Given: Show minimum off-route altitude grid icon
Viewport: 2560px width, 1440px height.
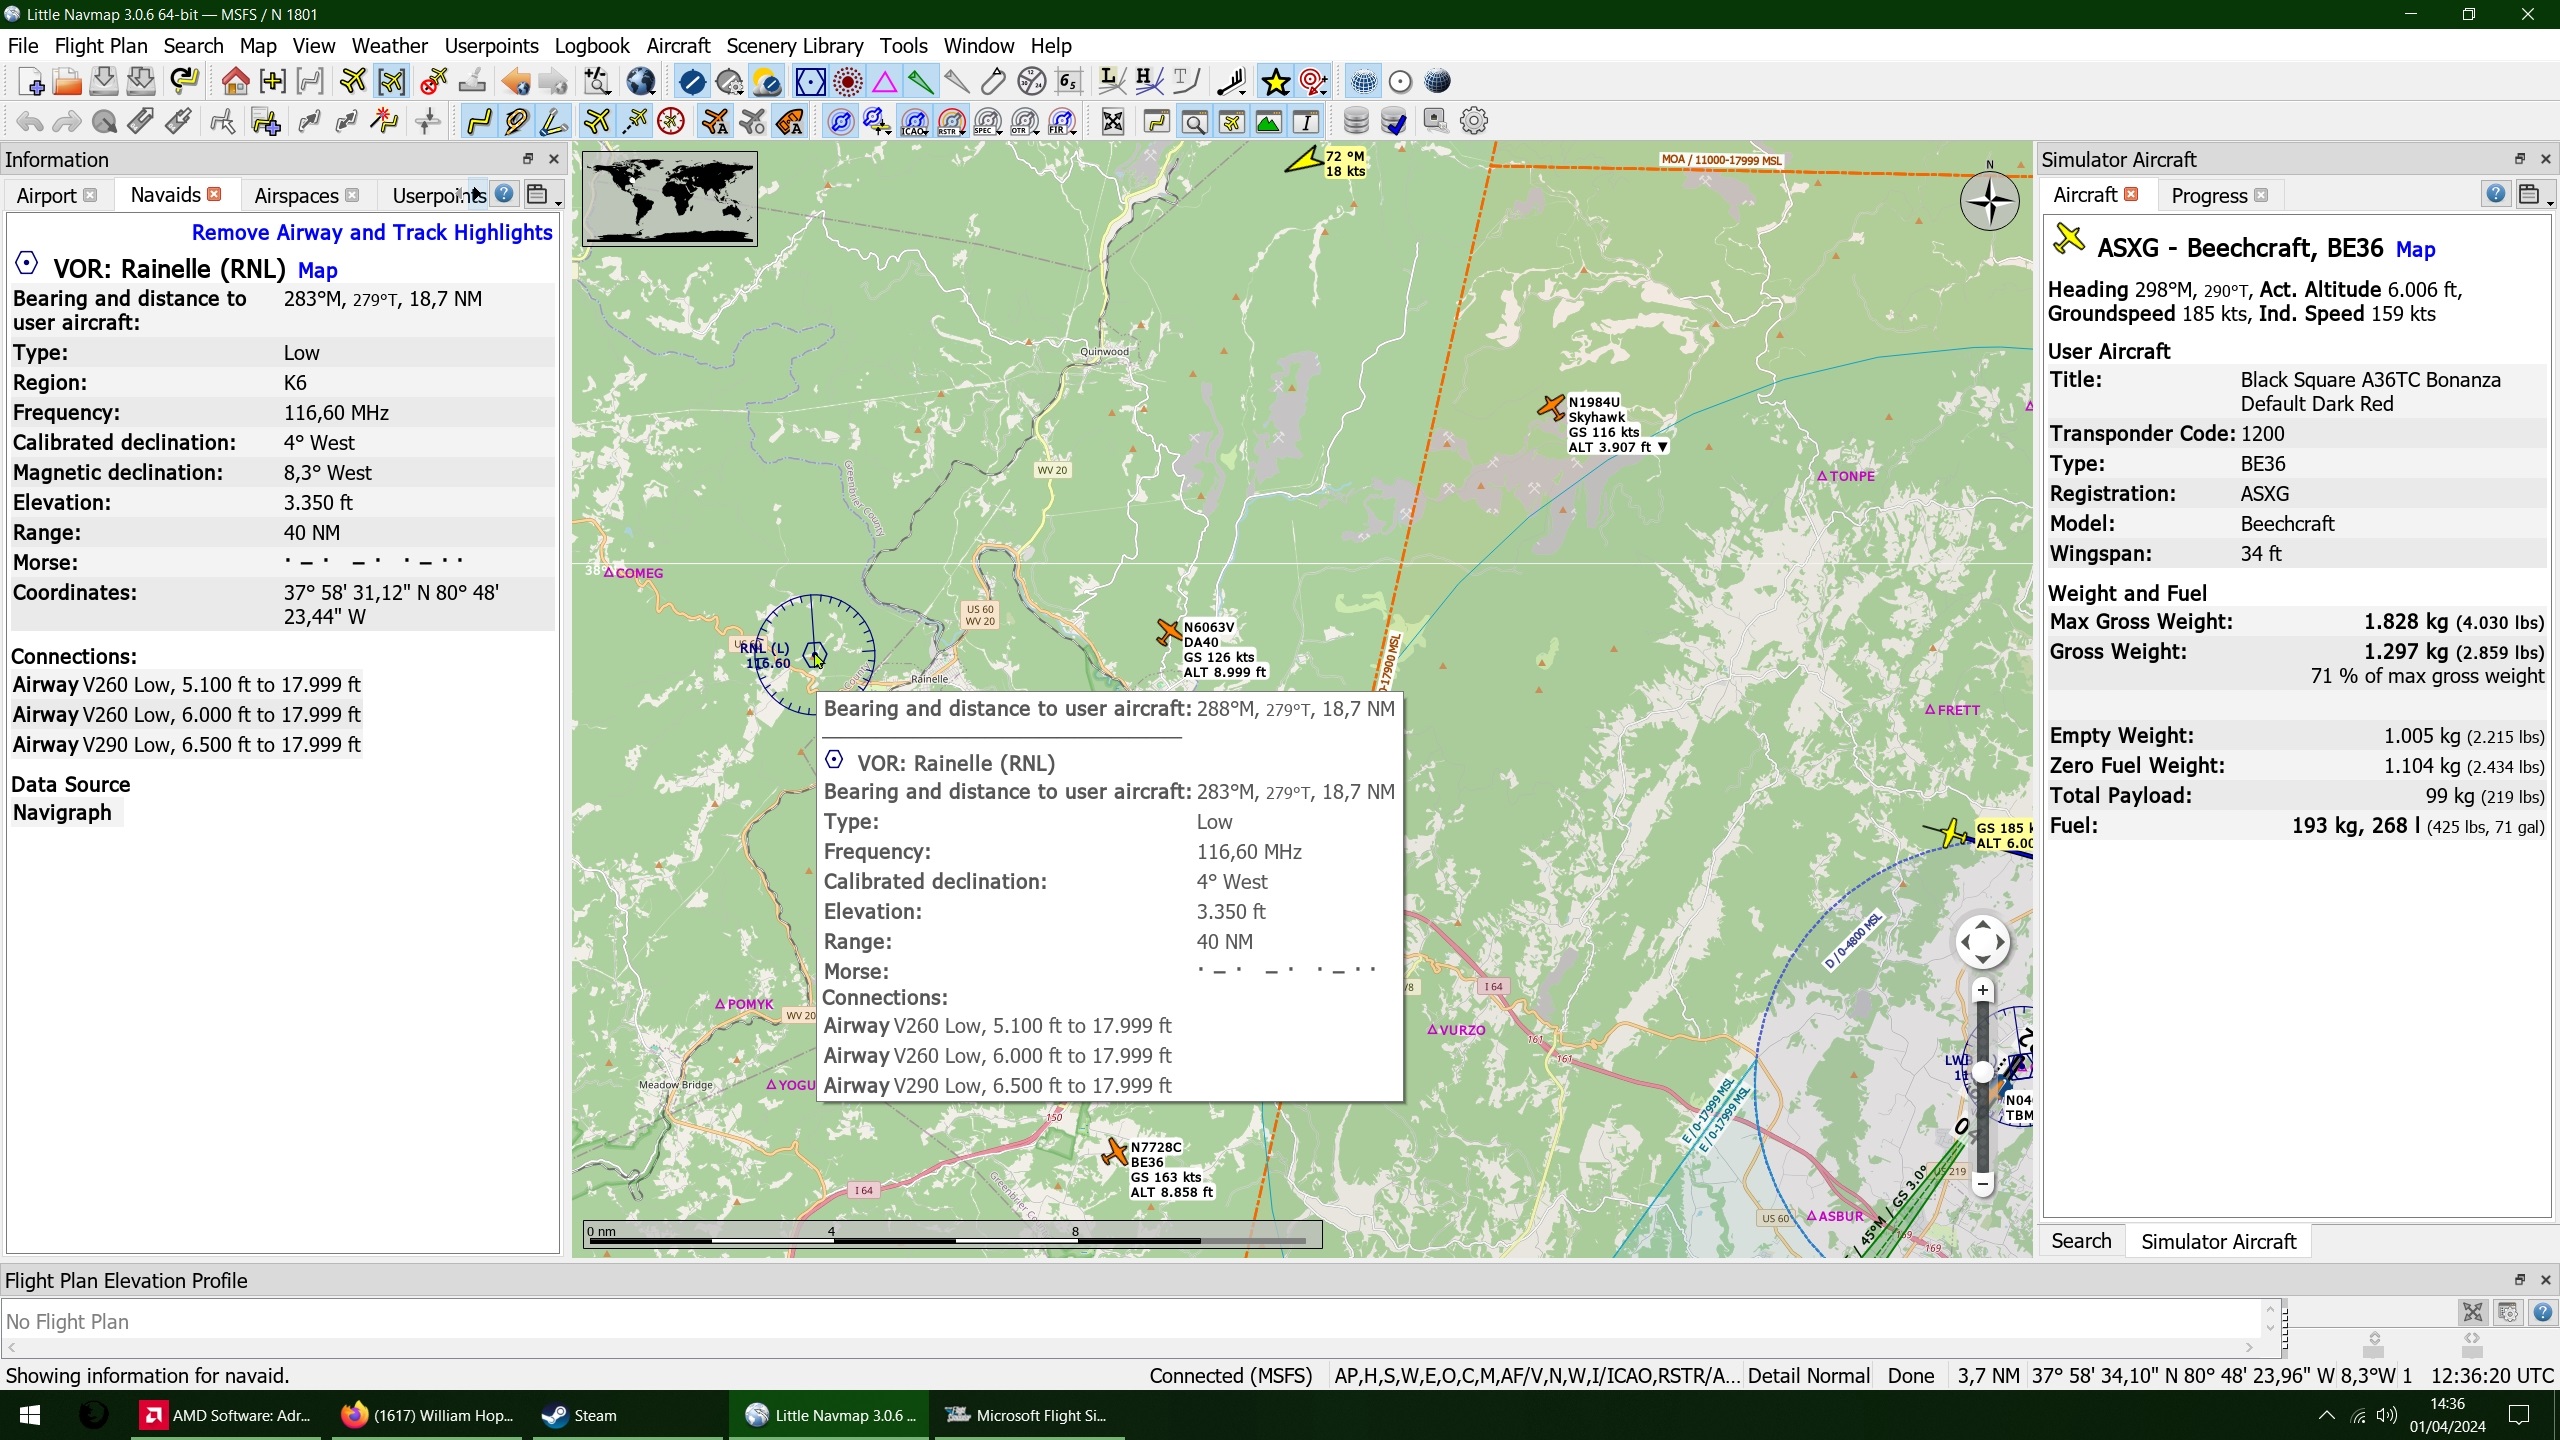Looking at the screenshot, I should point(1069,82).
